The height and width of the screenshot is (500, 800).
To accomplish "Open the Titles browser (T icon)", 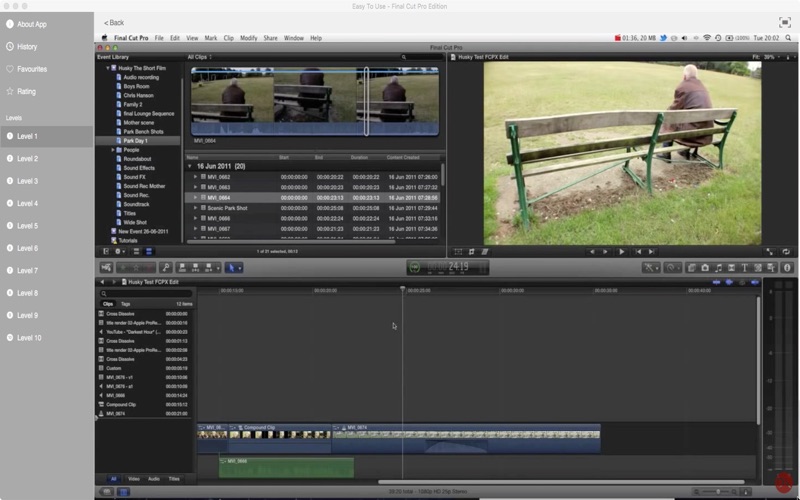I will point(744,267).
